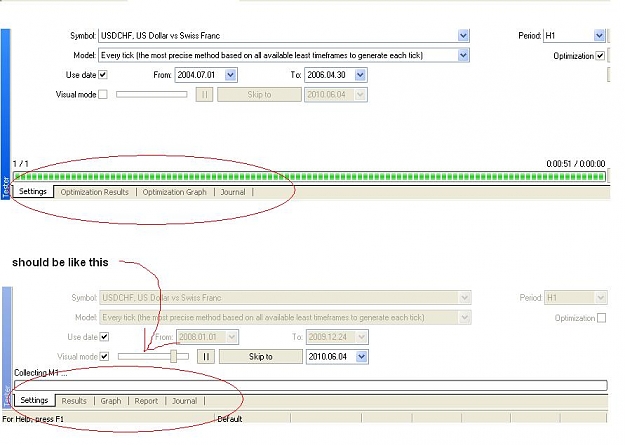Toggle Optimization checkbox in upper panel
This screenshot has width=625, height=445.
[600, 56]
